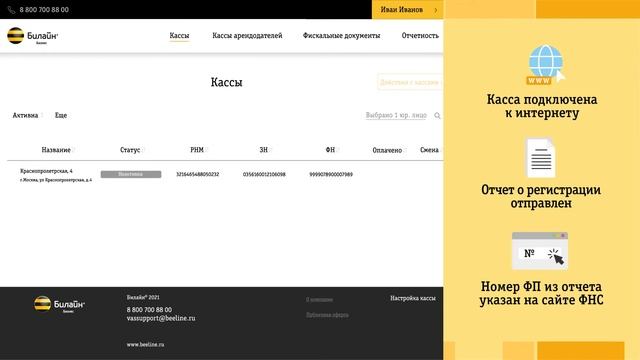Click the first gray link in the footer column
Viewport: 640px width, 360px height.
319,300
